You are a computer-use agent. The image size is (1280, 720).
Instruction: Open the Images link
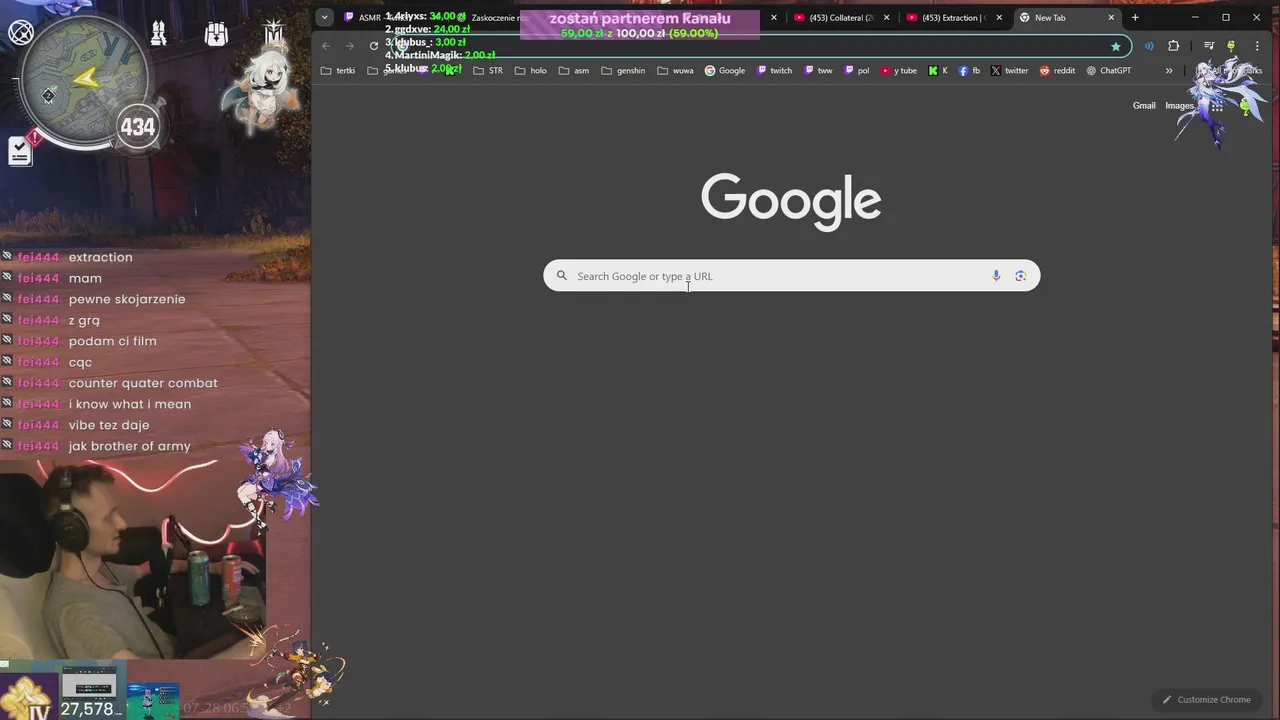[1179, 106]
